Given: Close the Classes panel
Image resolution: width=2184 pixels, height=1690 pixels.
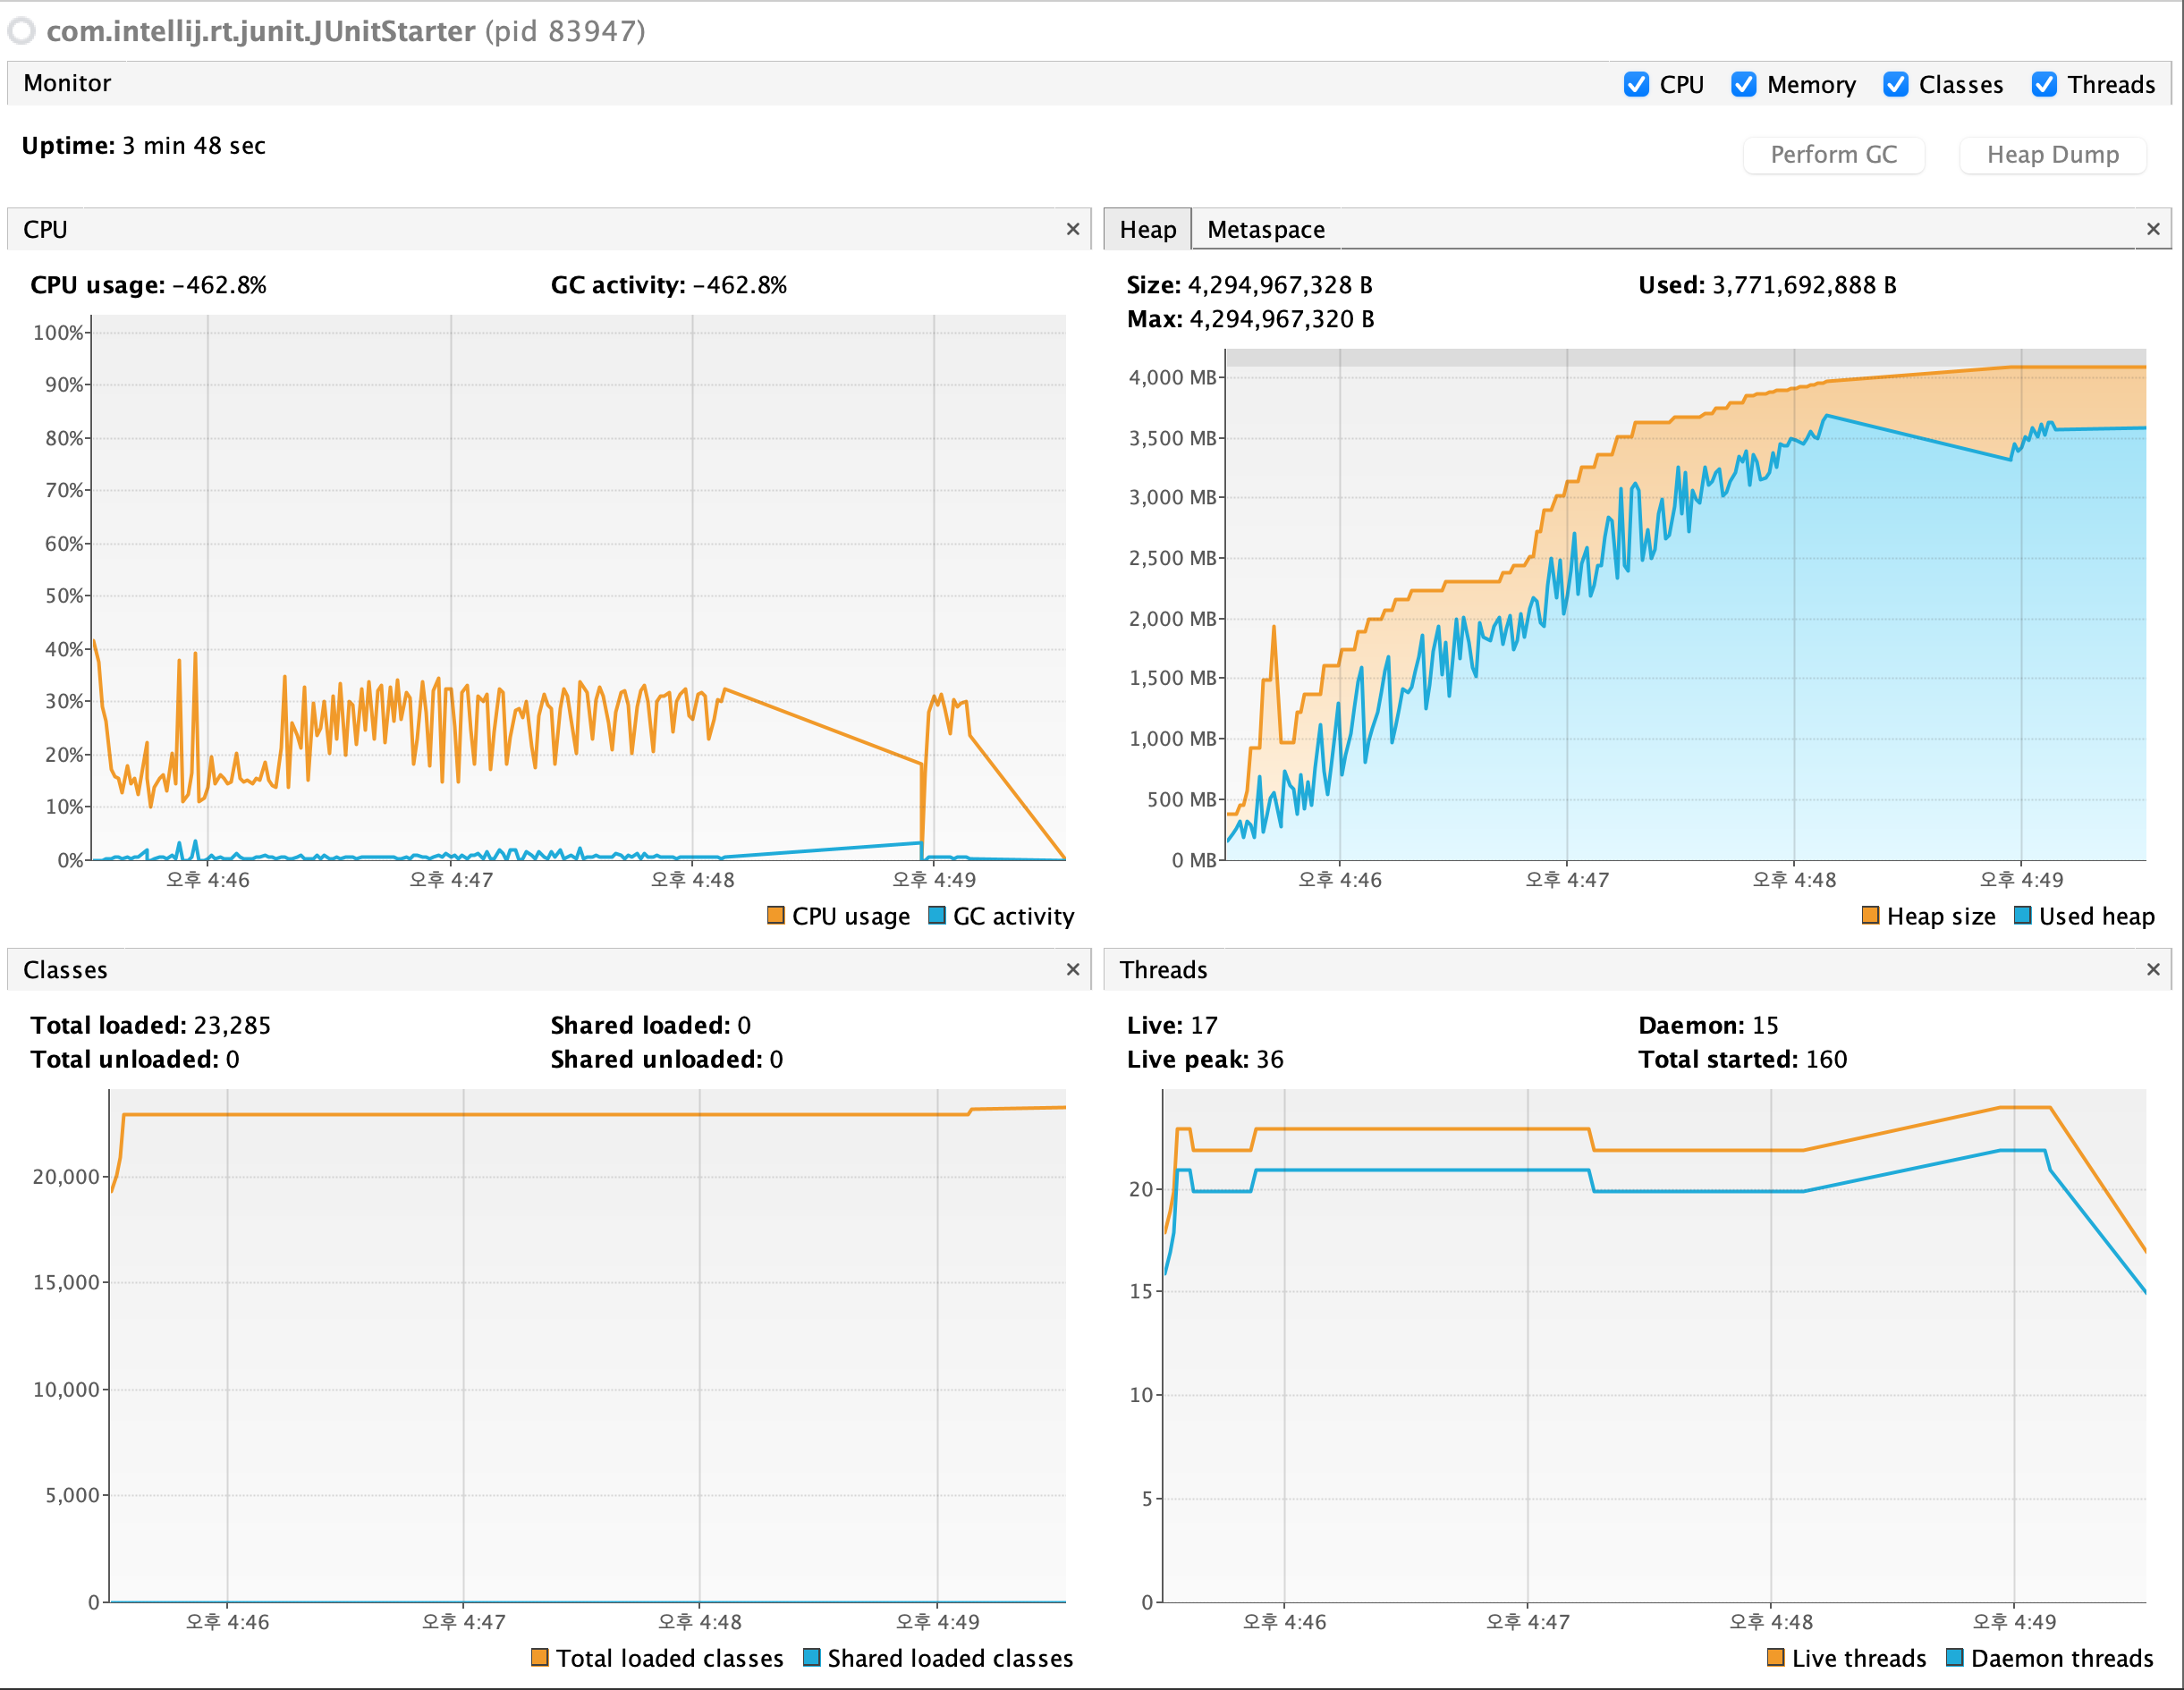Looking at the screenshot, I should click(x=1073, y=969).
